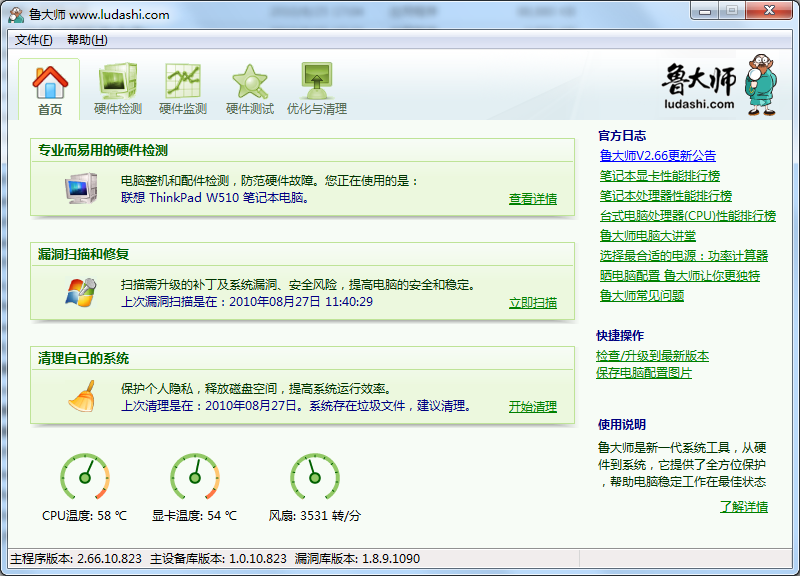Open 台式电脑处理器(CPU)性能排行榜 link
Viewport: 800px width, 576px height.
tap(688, 216)
